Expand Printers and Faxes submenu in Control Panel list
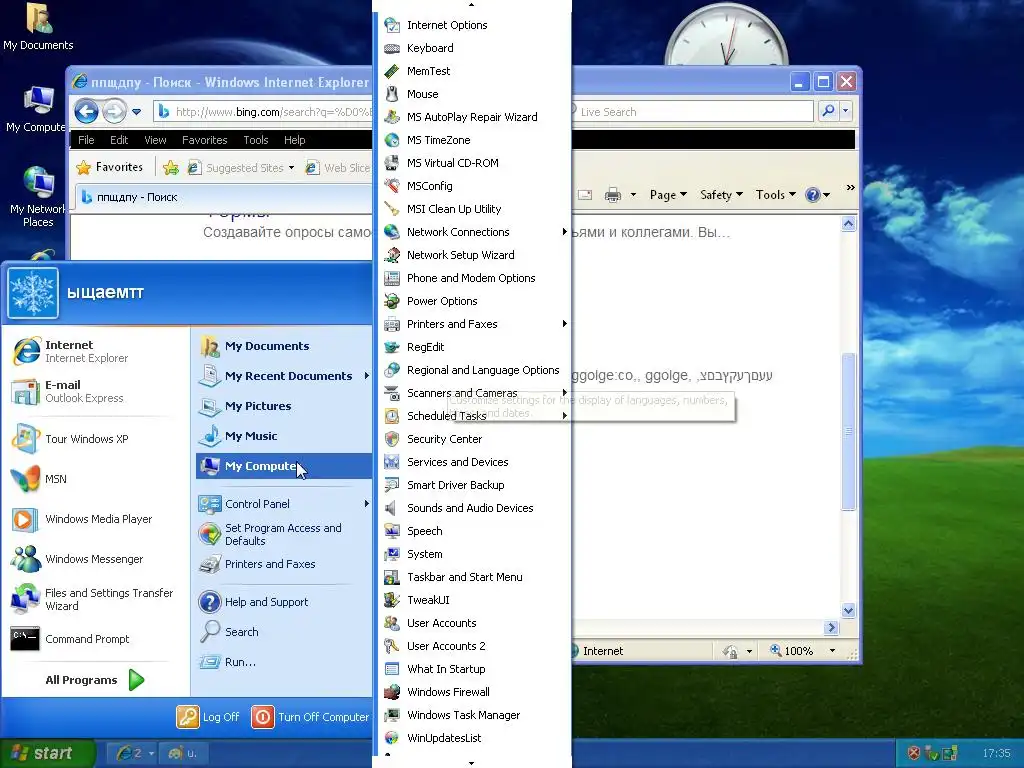The width and height of the screenshot is (1024, 768). coord(472,324)
